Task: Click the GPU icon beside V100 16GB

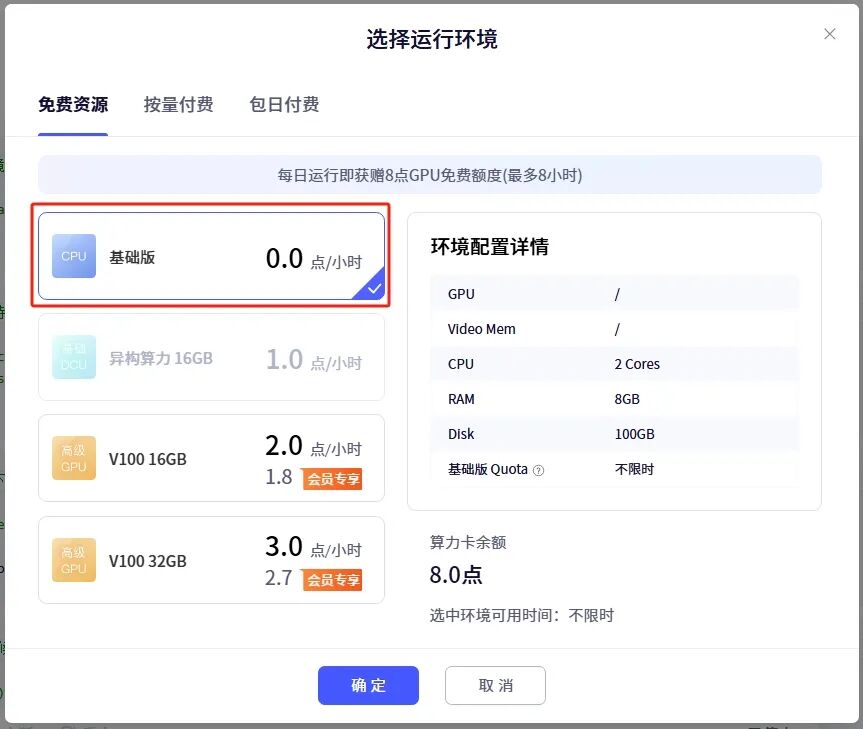Action: point(74,458)
